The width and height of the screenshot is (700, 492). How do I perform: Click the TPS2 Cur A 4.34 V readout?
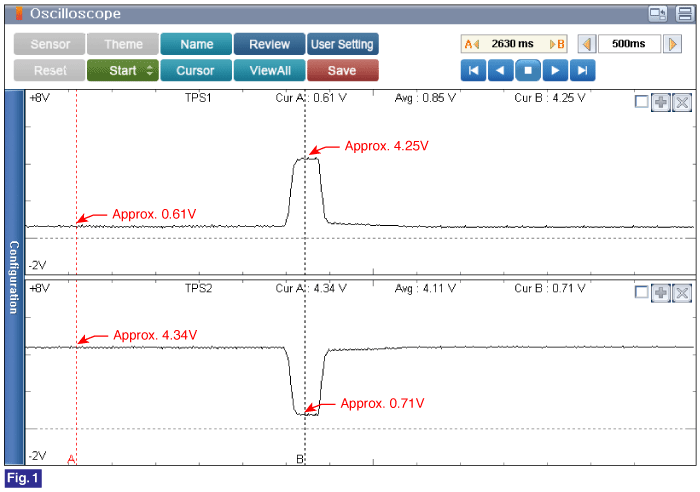311,288
